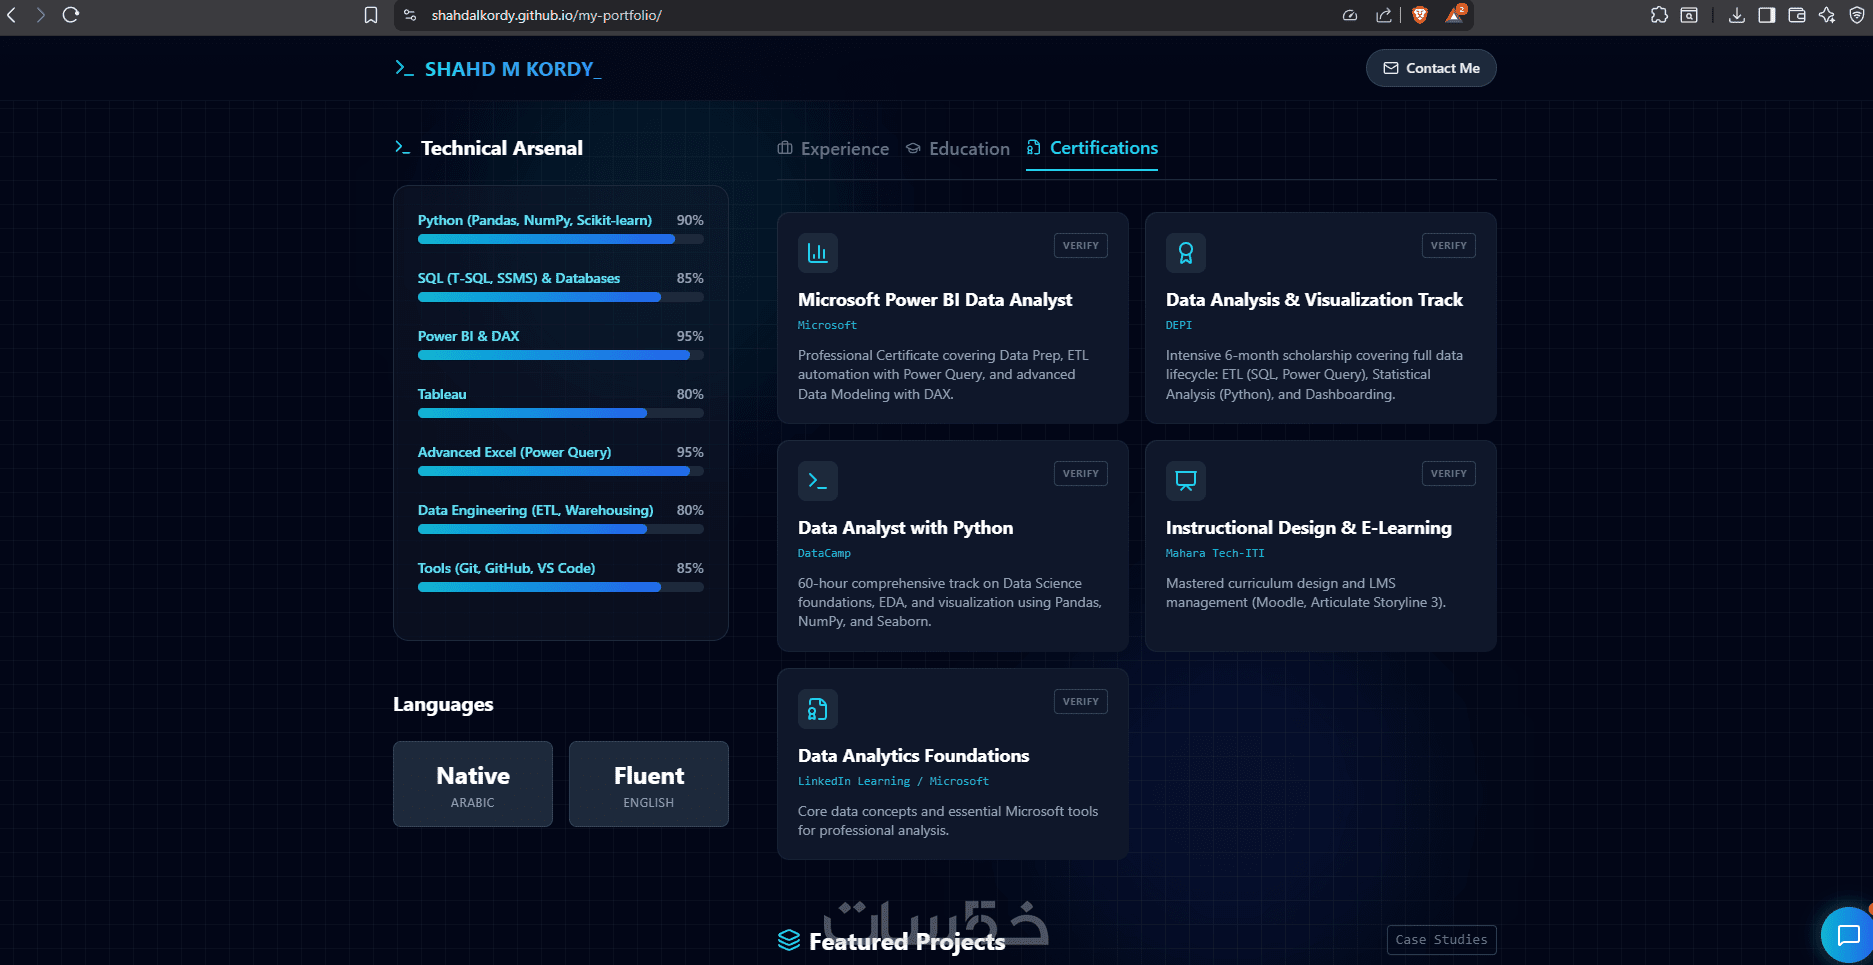Screen dimensions: 1873x965
Task: Click the SHAHD M KORDY_ site logo
Action: pyautogui.click(x=498, y=69)
